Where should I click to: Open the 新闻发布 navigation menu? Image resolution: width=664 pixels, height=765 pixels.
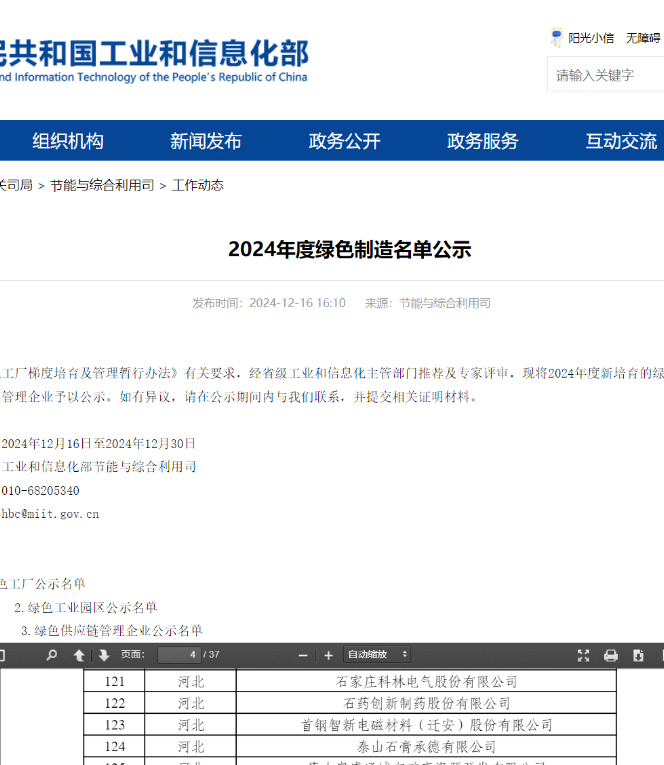[206, 141]
